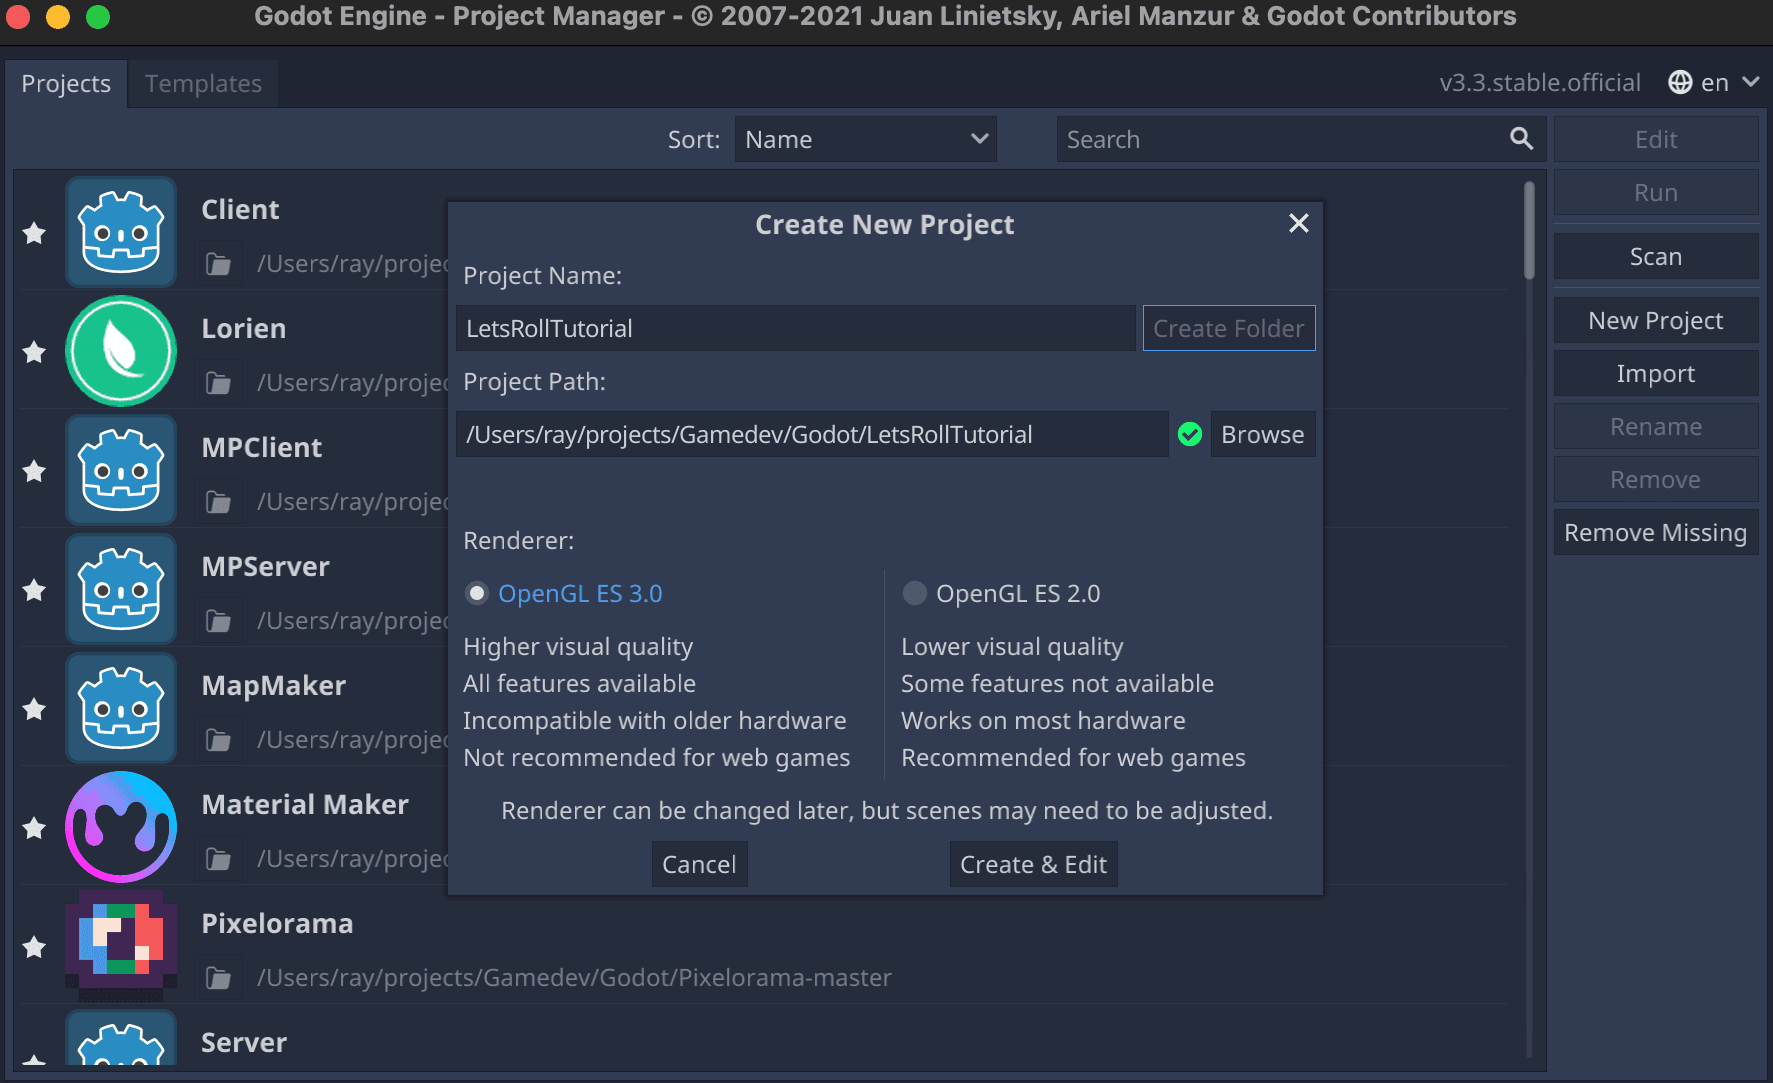Toggle favorite star for Material Maker
Screen dimensions: 1773x1083
tap(34, 828)
